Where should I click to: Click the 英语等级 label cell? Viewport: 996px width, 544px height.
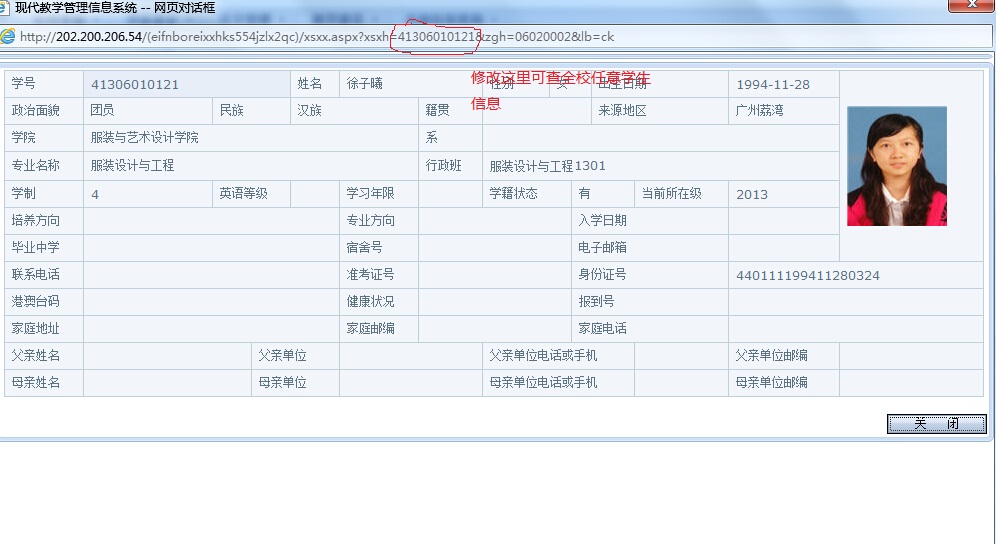[252, 194]
